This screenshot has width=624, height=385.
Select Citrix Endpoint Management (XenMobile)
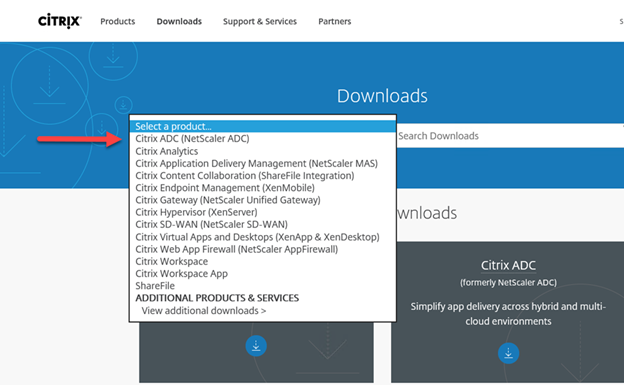point(263,188)
